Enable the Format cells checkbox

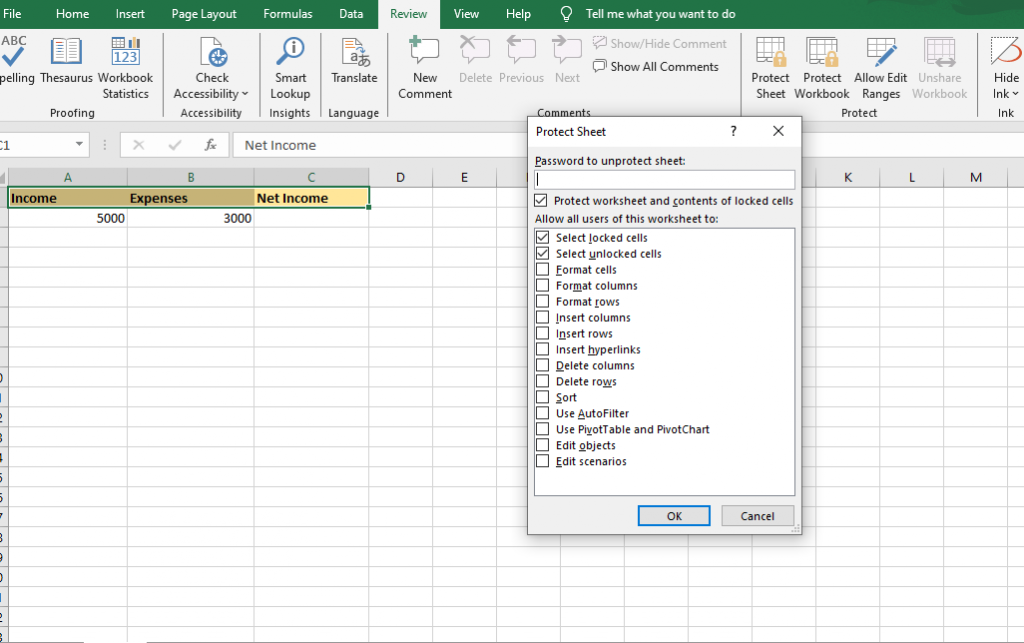tap(543, 270)
